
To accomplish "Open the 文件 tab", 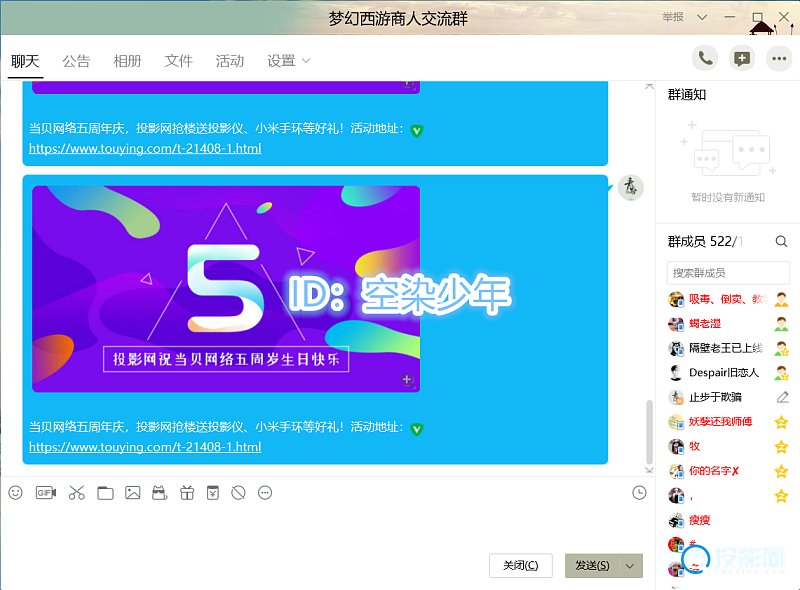I will pyautogui.click(x=178, y=61).
